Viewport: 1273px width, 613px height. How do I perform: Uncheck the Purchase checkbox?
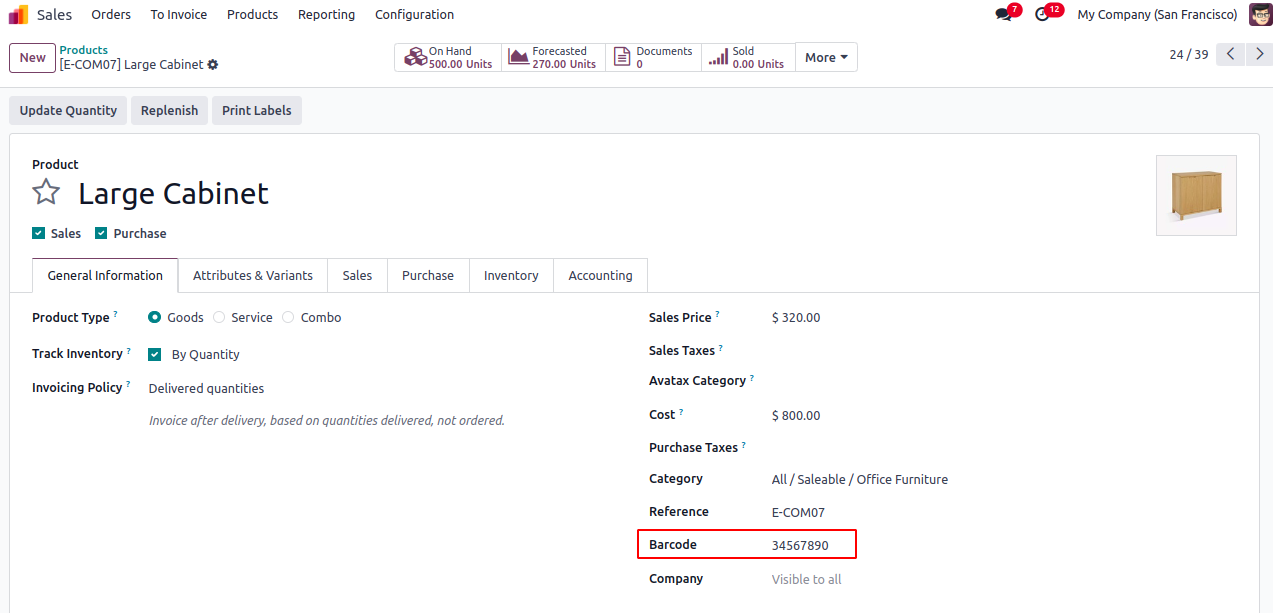[x=101, y=233]
